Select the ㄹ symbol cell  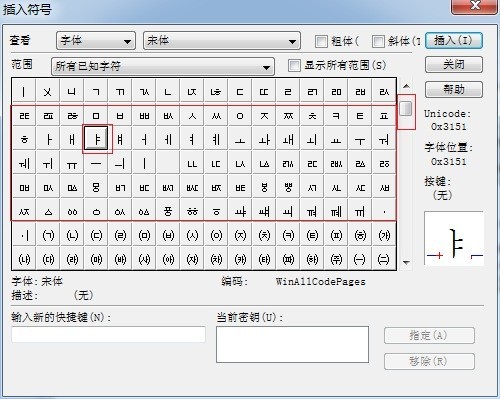coord(288,92)
